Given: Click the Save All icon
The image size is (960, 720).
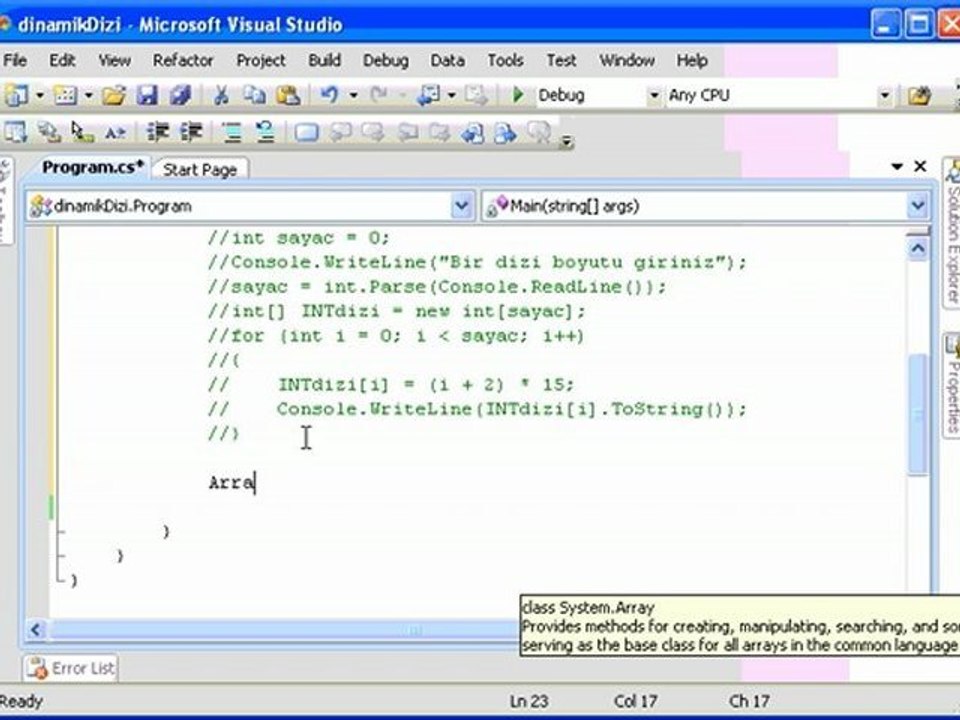Looking at the screenshot, I should click(181, 95).
